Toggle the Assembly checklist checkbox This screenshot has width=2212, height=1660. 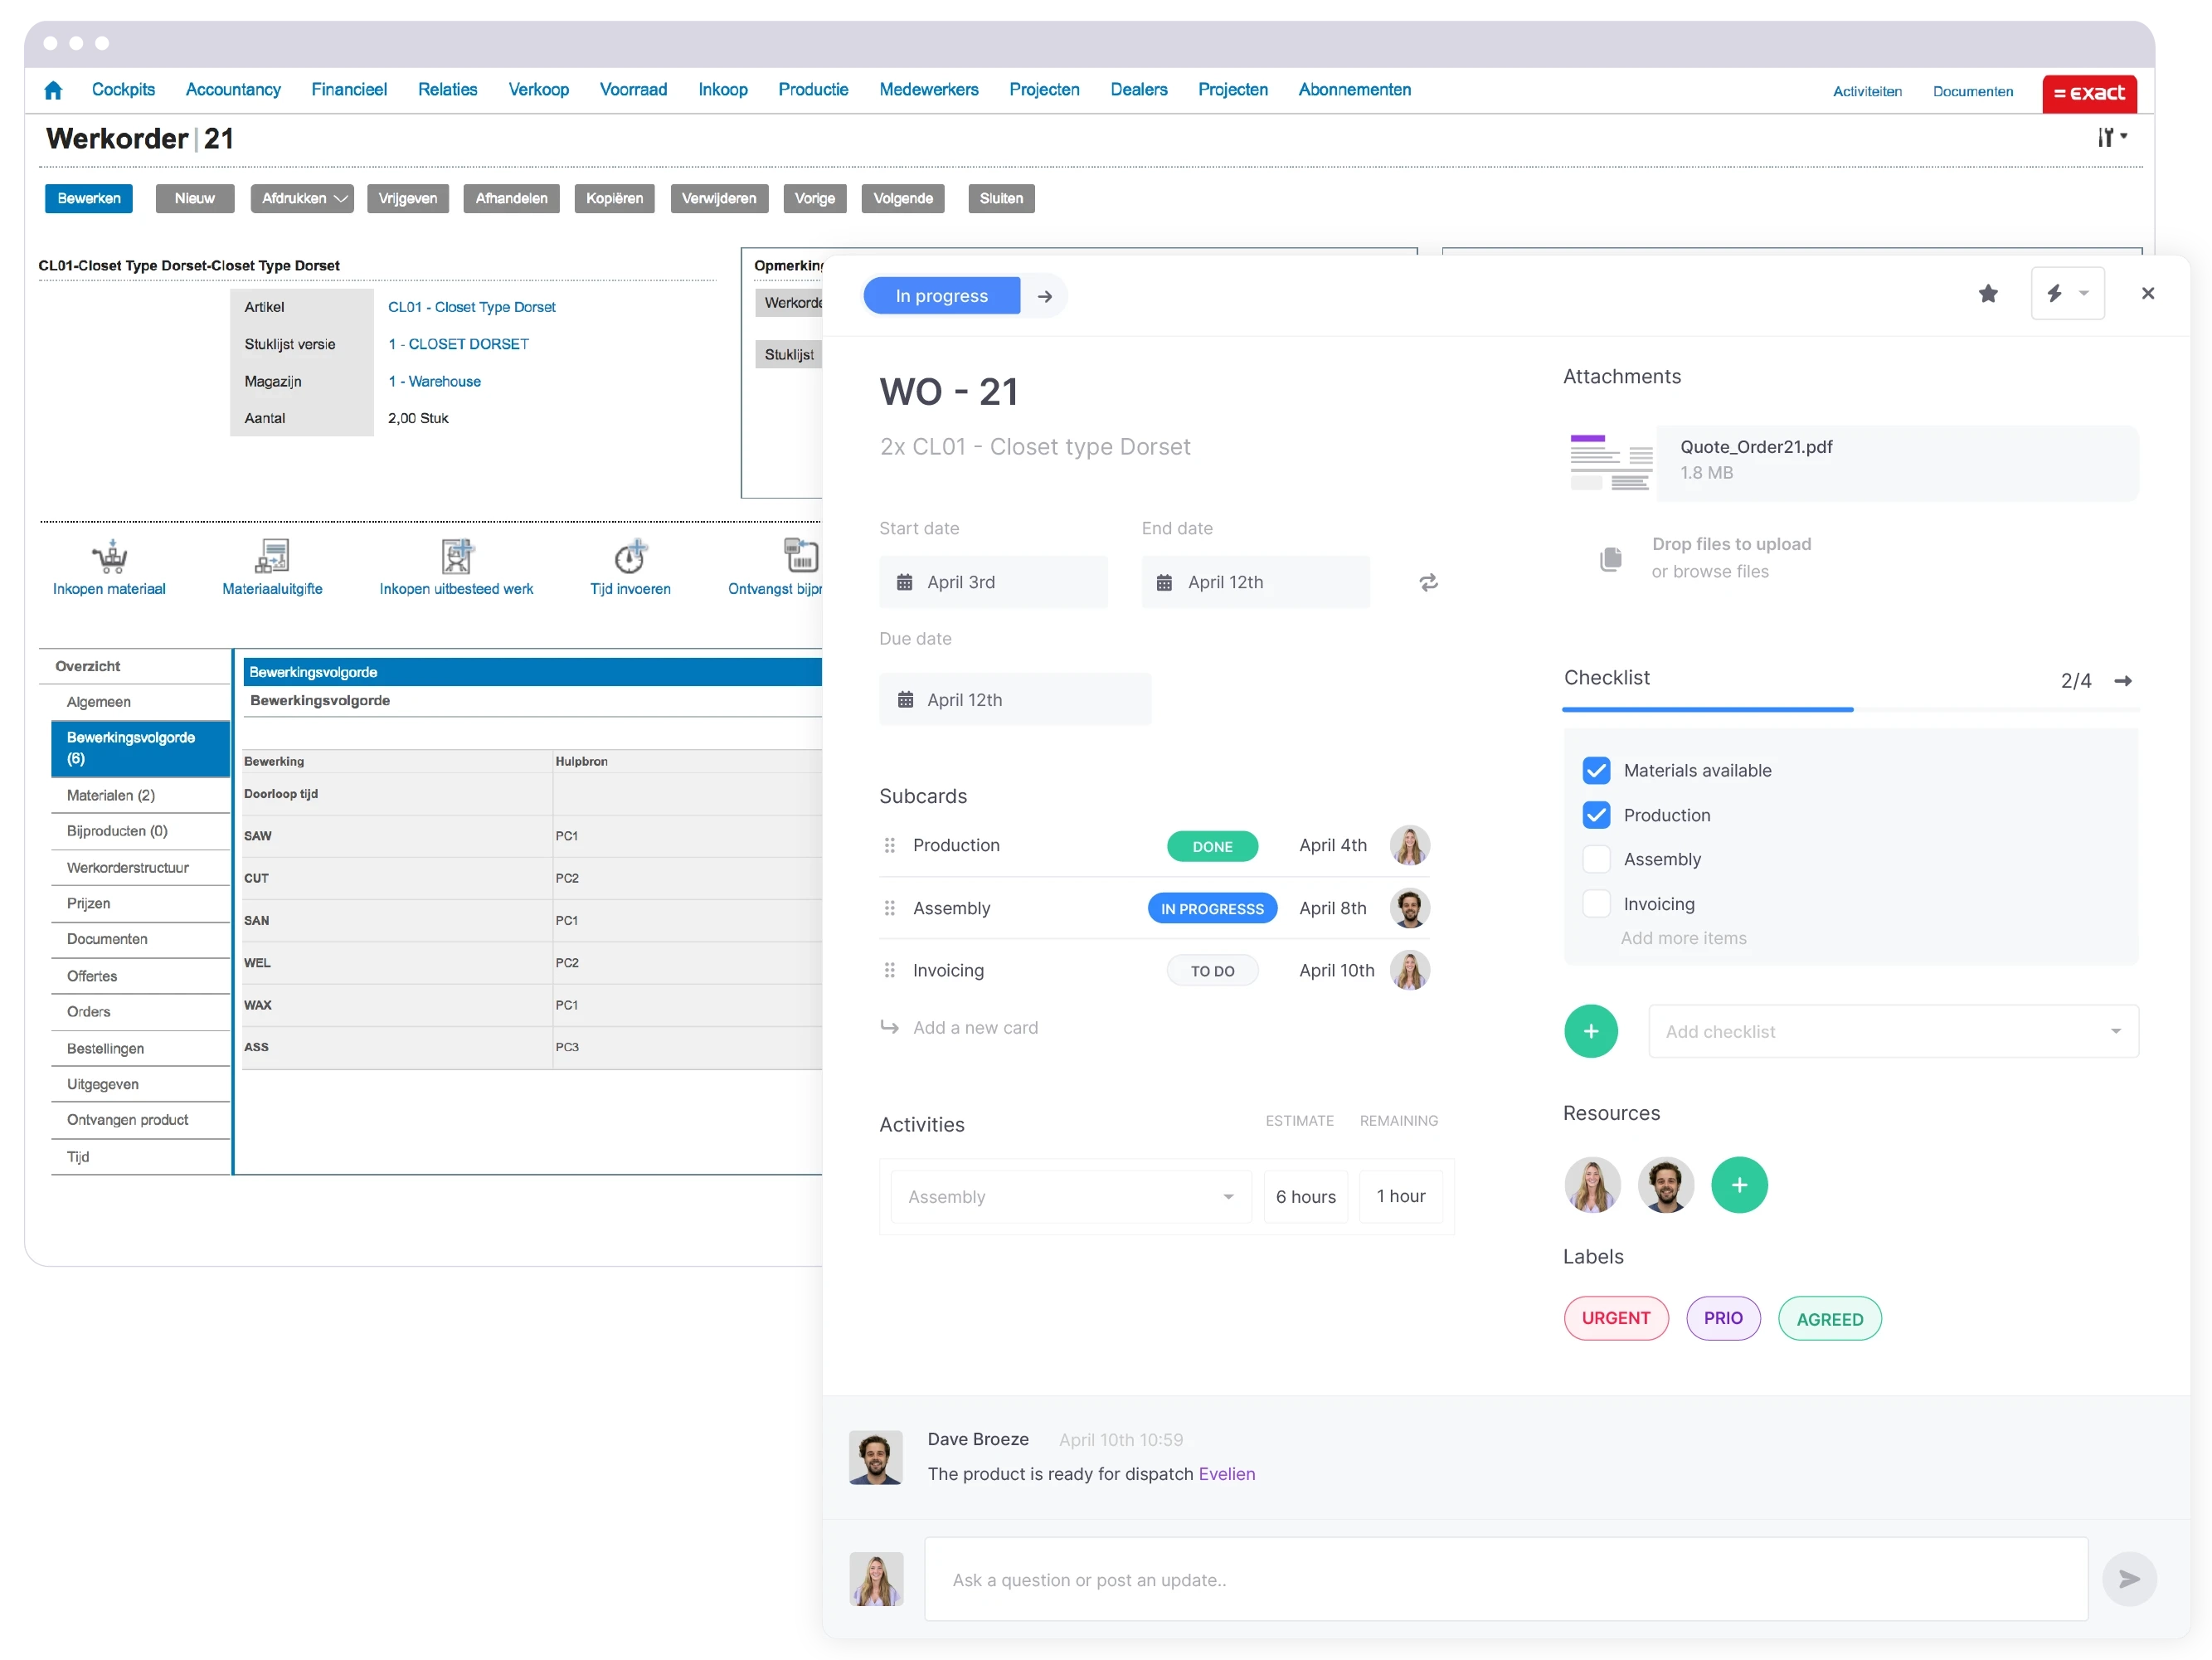1597,856
